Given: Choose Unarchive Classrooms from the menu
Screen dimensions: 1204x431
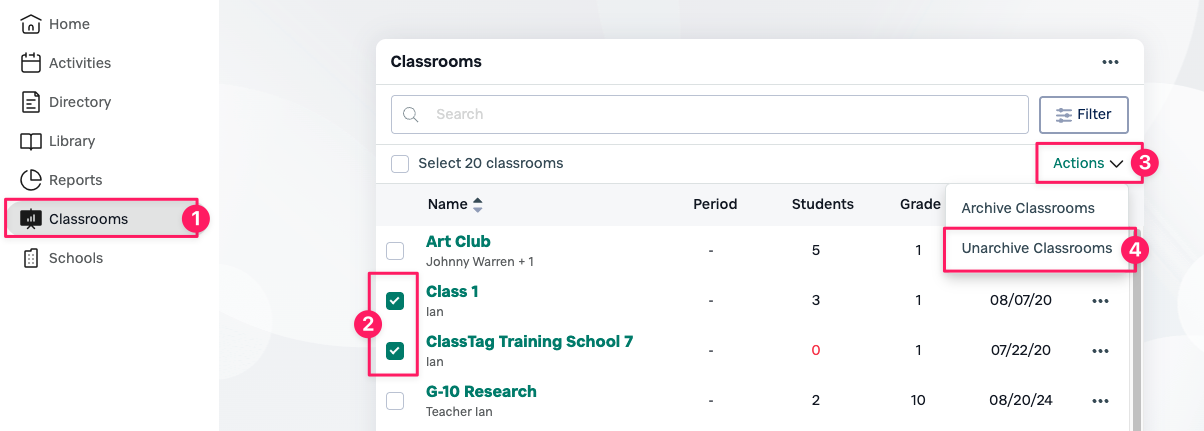Looking at the screenshot, I should click(1036, 248).
